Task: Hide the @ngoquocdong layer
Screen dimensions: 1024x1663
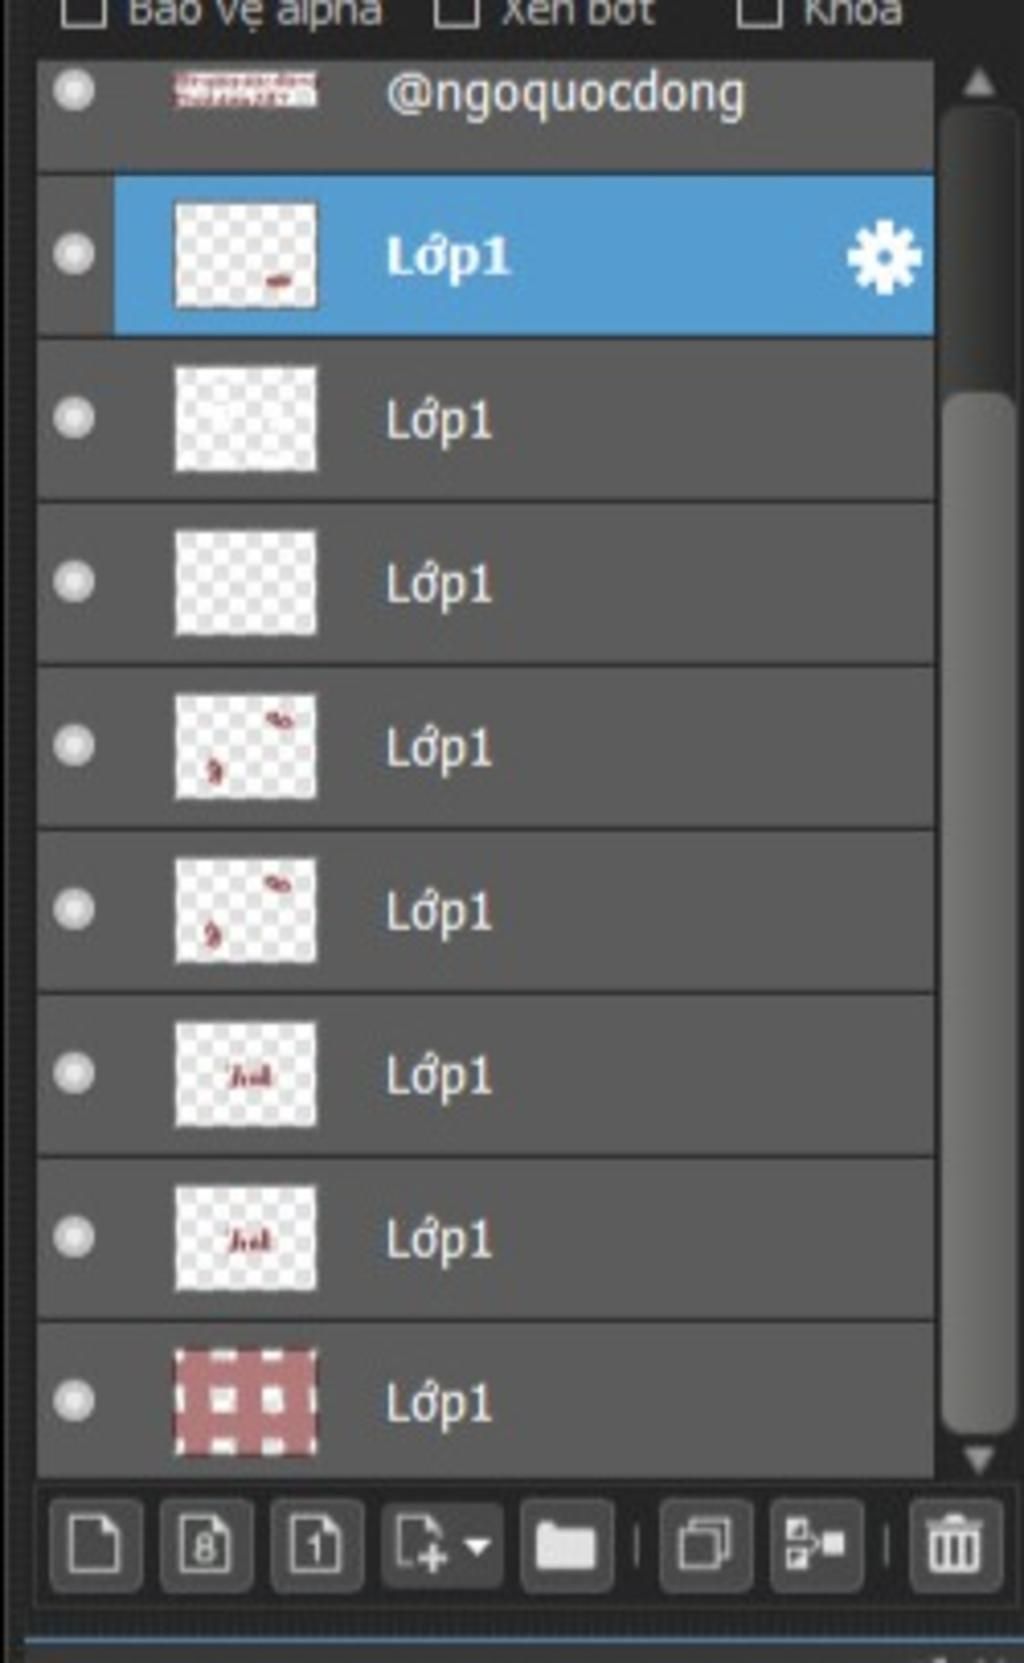Action: (x=74, y=91)
